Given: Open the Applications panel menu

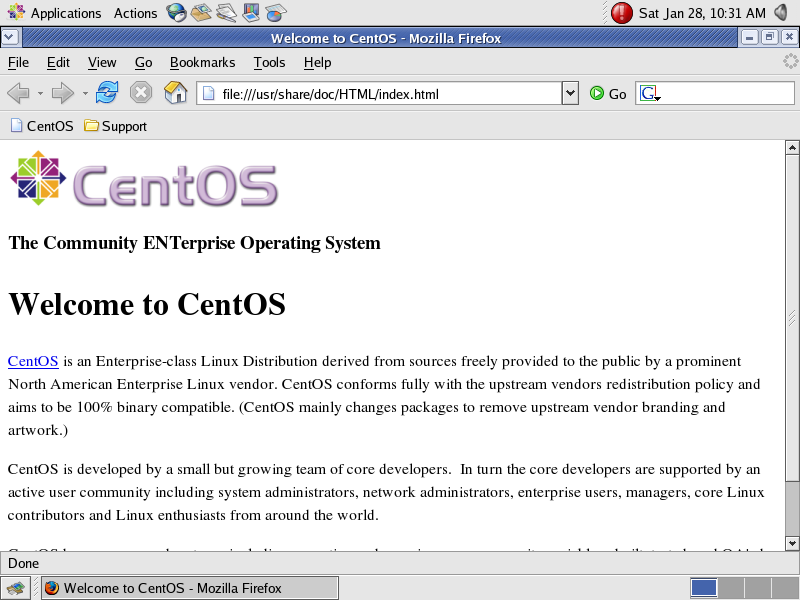Looking at the screenshot, I should click(55, 13).
